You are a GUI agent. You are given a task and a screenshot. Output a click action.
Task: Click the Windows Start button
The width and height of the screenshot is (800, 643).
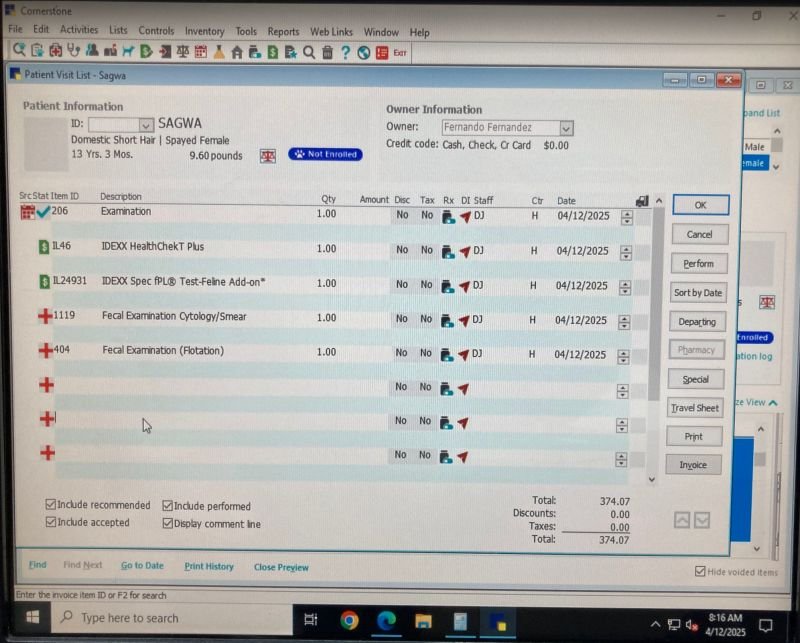pos(33,618)
